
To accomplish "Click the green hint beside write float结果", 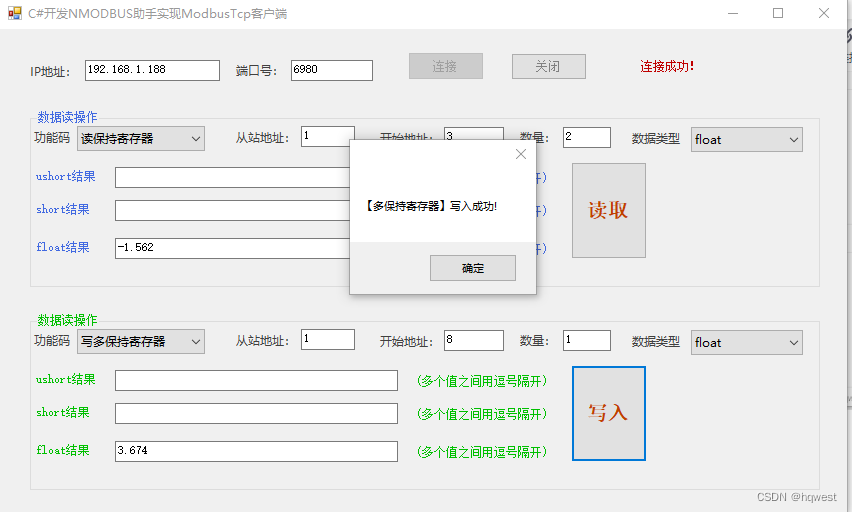I will tap(482, 452).
